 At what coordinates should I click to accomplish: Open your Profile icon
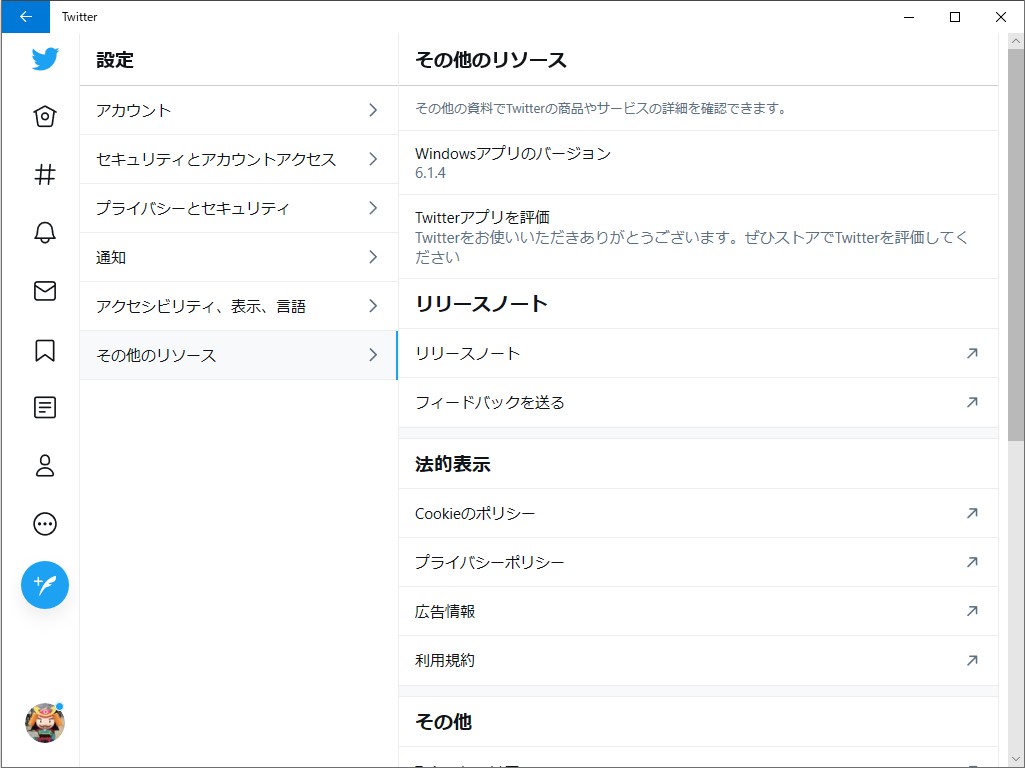tap(44, 465)
